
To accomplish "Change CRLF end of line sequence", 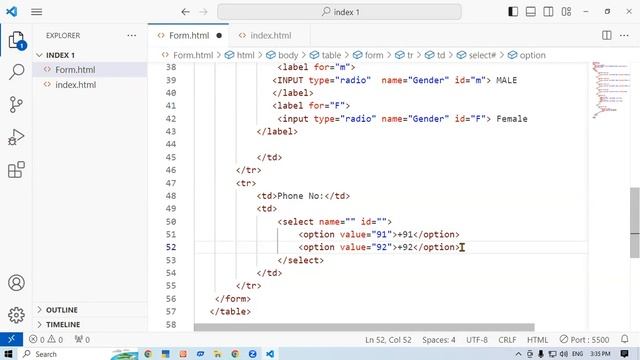I will click(x=507, y=340).
